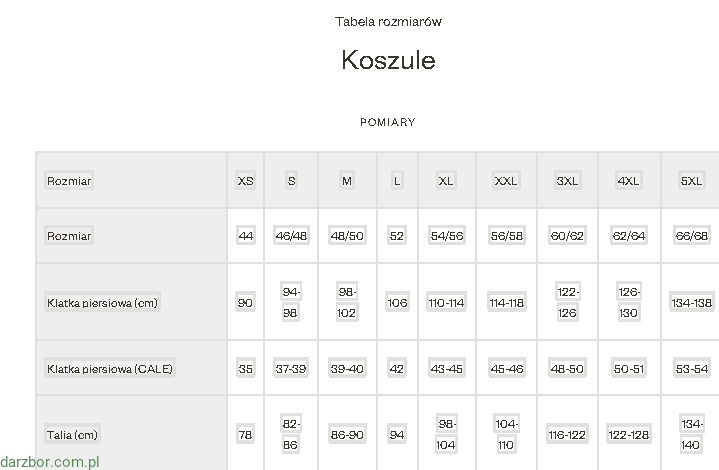This screenshot has height=470, width=719.
Task: Click the 122-126 chest measurement cell
Action: [x=567, y=302]
